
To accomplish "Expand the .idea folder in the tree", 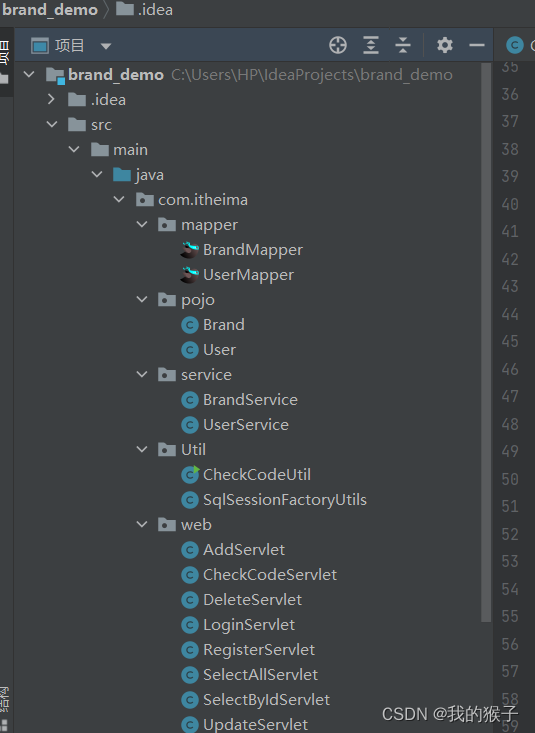I will click(x=51, y=99).
